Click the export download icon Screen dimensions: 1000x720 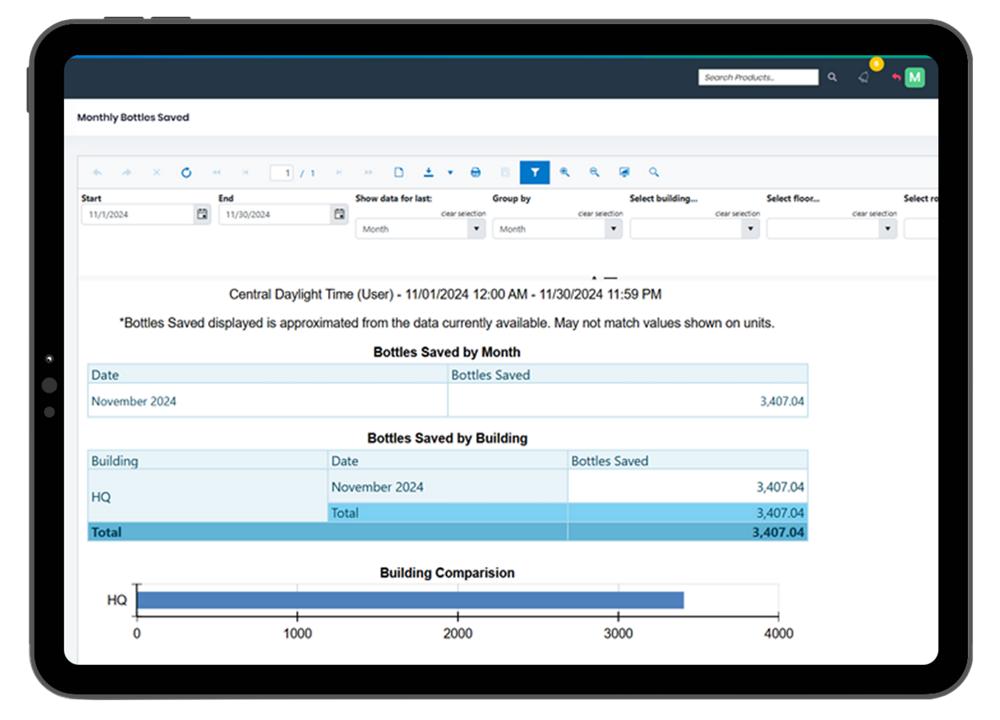pos(427,172)
